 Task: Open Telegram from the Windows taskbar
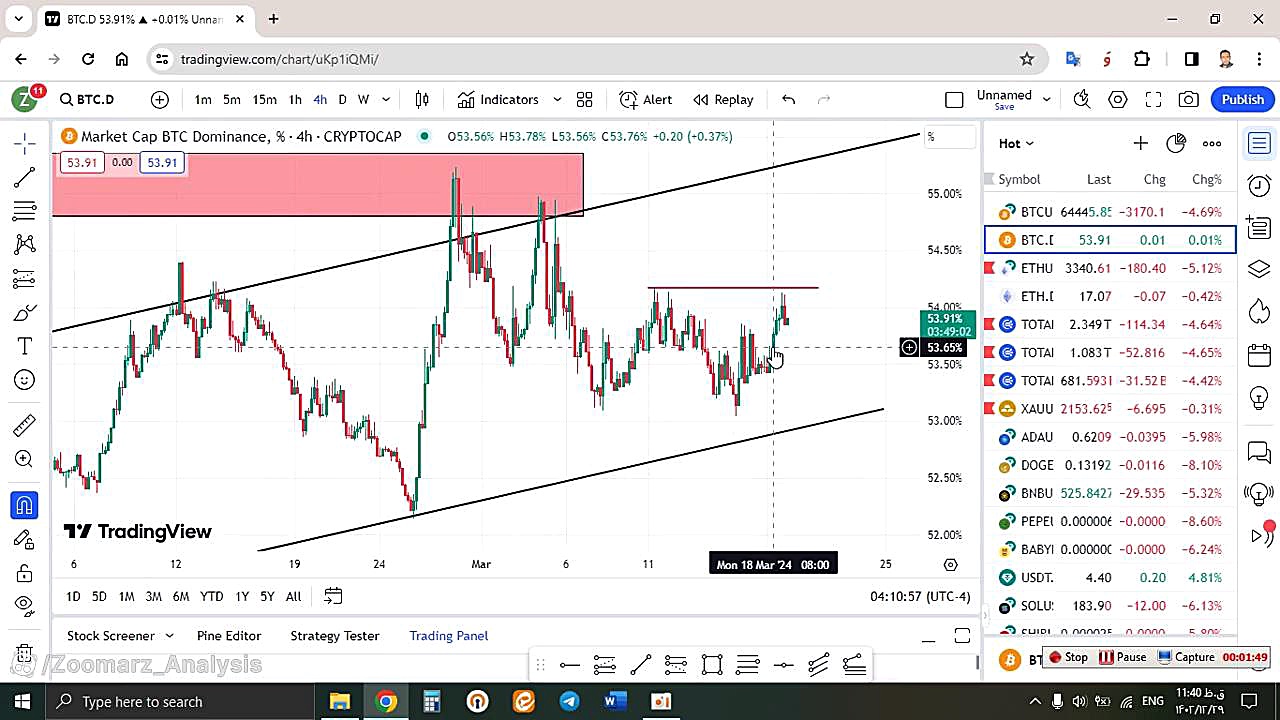point(569,701)
